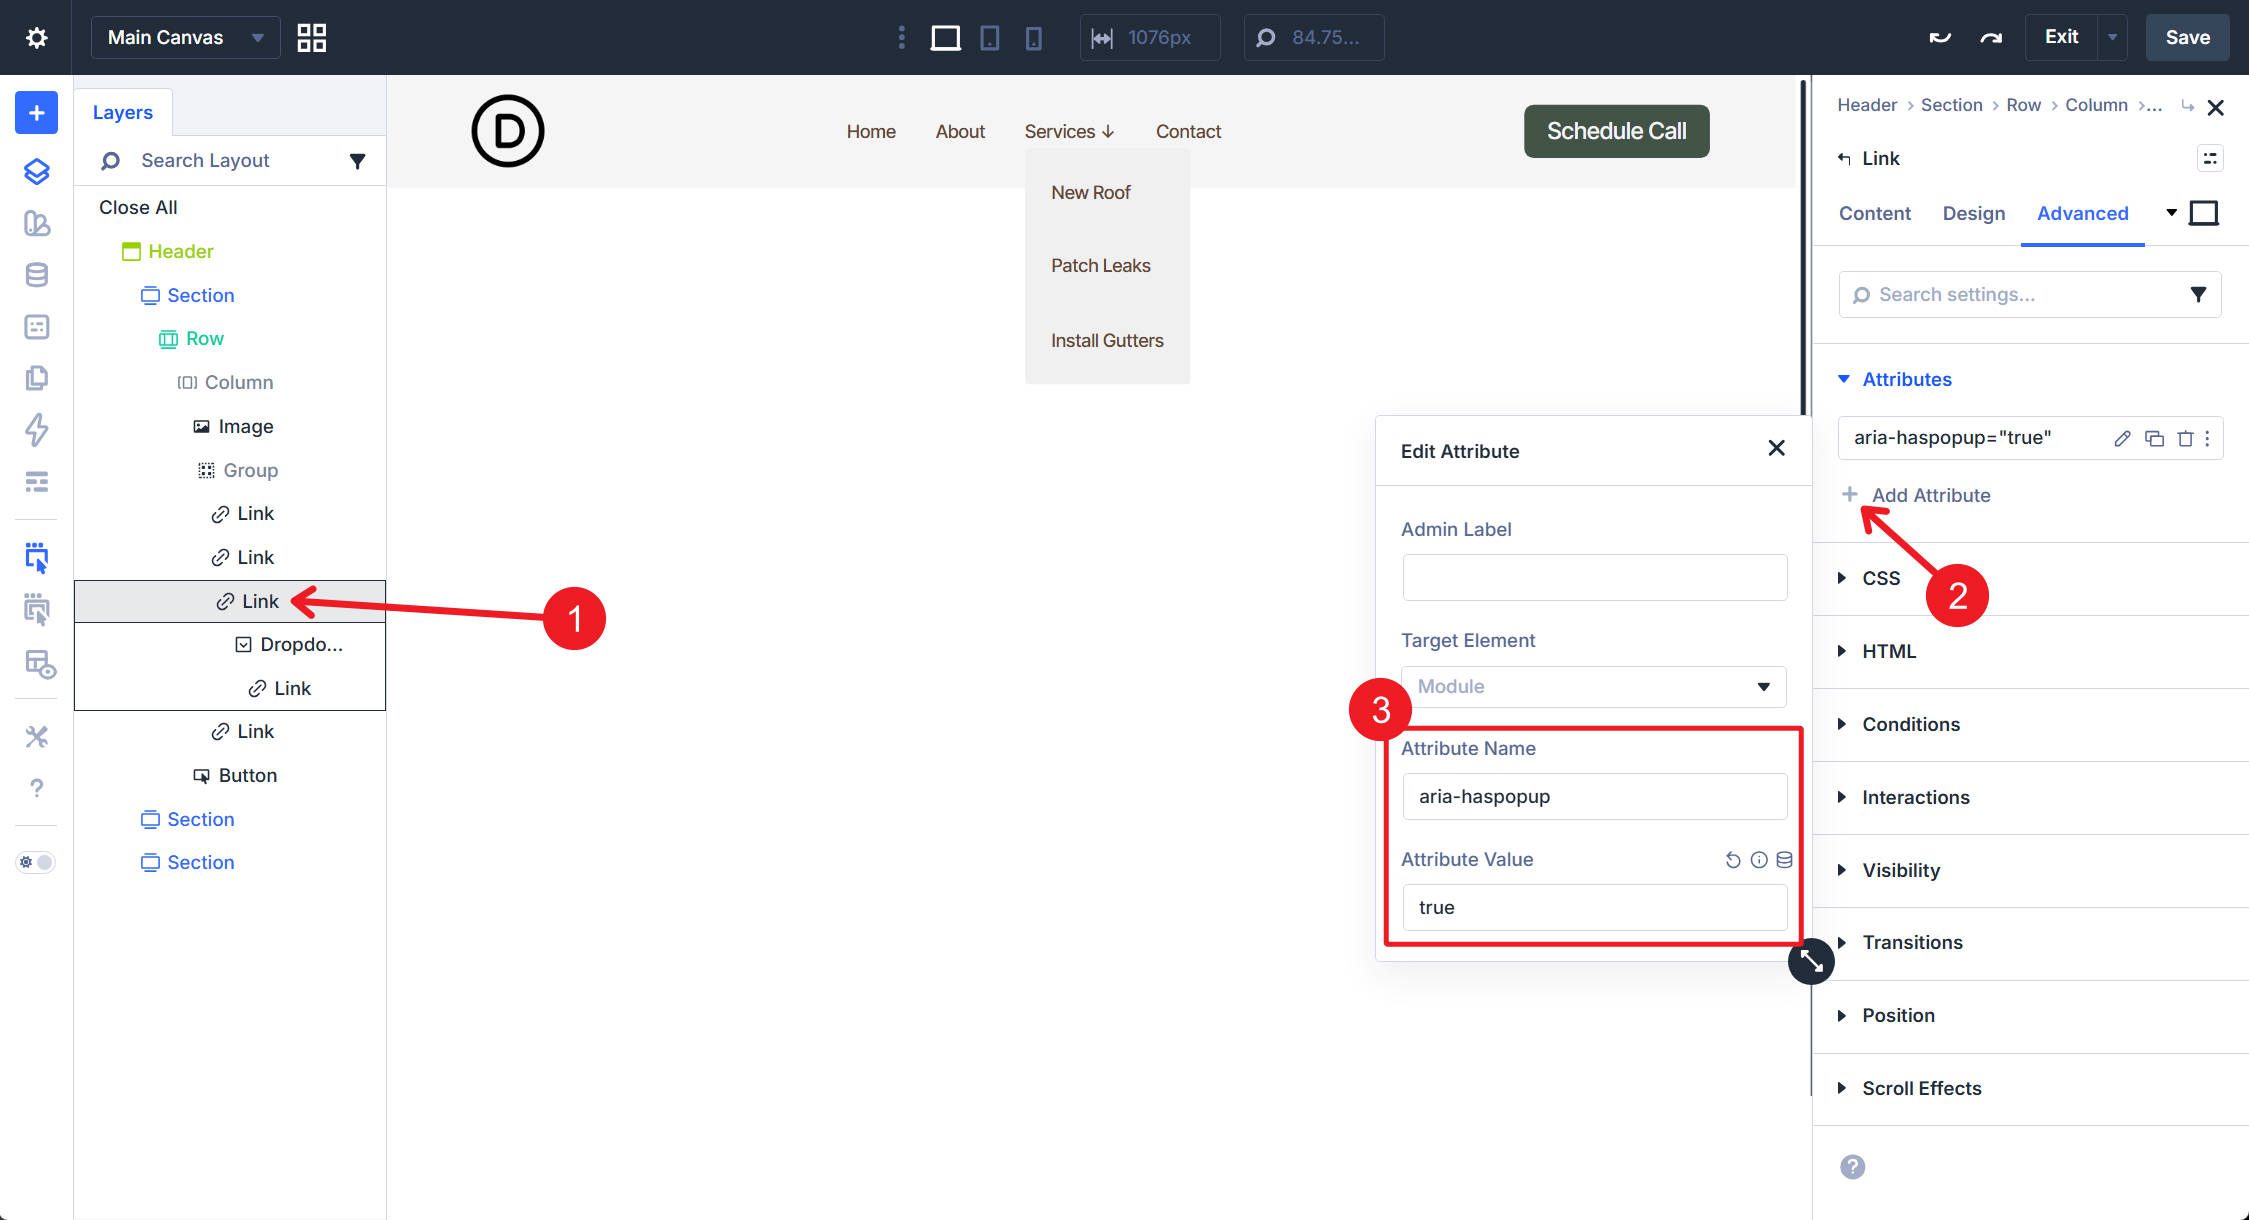Viewport: 2249px width, 1220px height.
Task: Adjust the zoom percentage control
Action: click(x=1313, y=37)
